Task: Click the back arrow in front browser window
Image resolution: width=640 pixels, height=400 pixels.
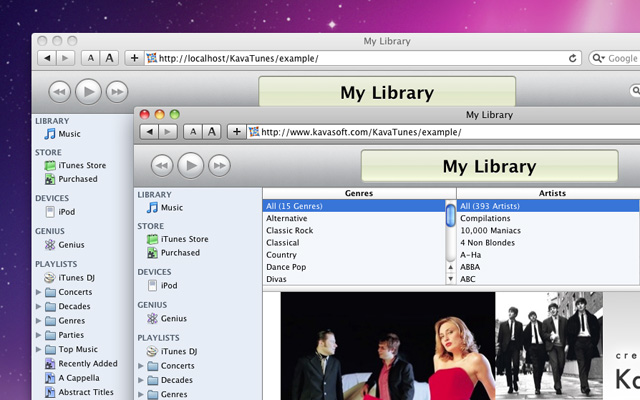Action: pyautogui.click(x=149, y=132)
